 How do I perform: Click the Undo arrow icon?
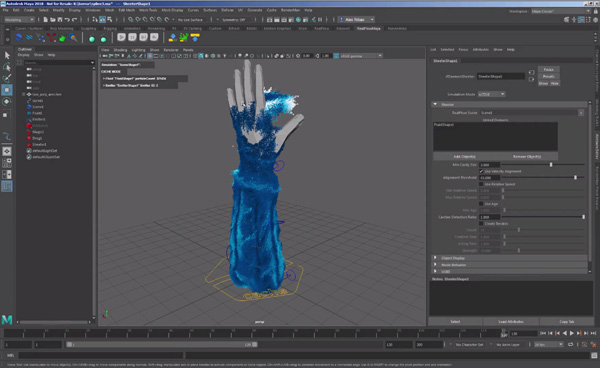[x=67, y=20]
